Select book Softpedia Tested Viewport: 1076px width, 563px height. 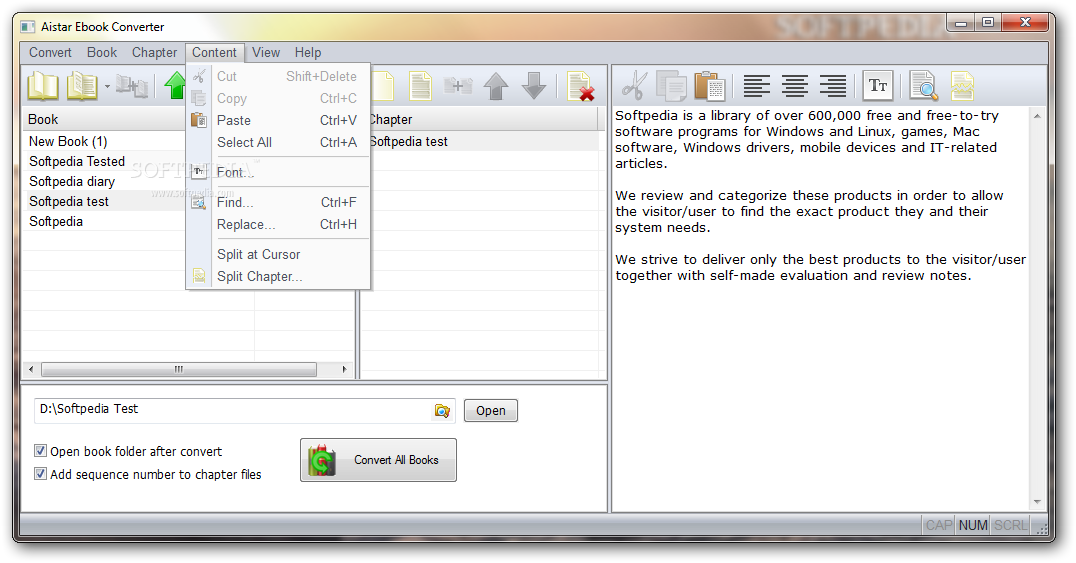coord(77,161)
